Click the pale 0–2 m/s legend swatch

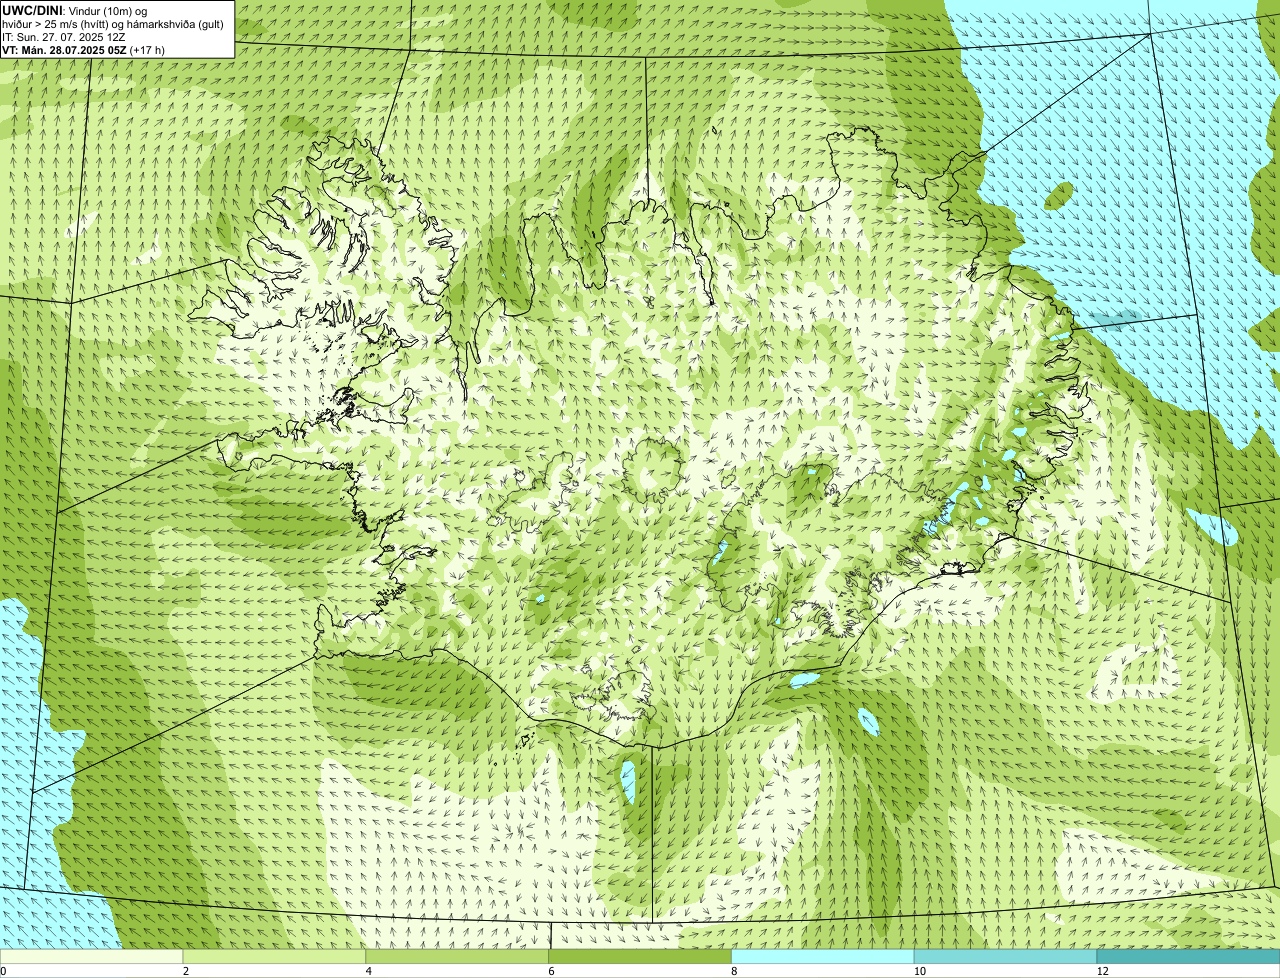click(x=91, y=956)
